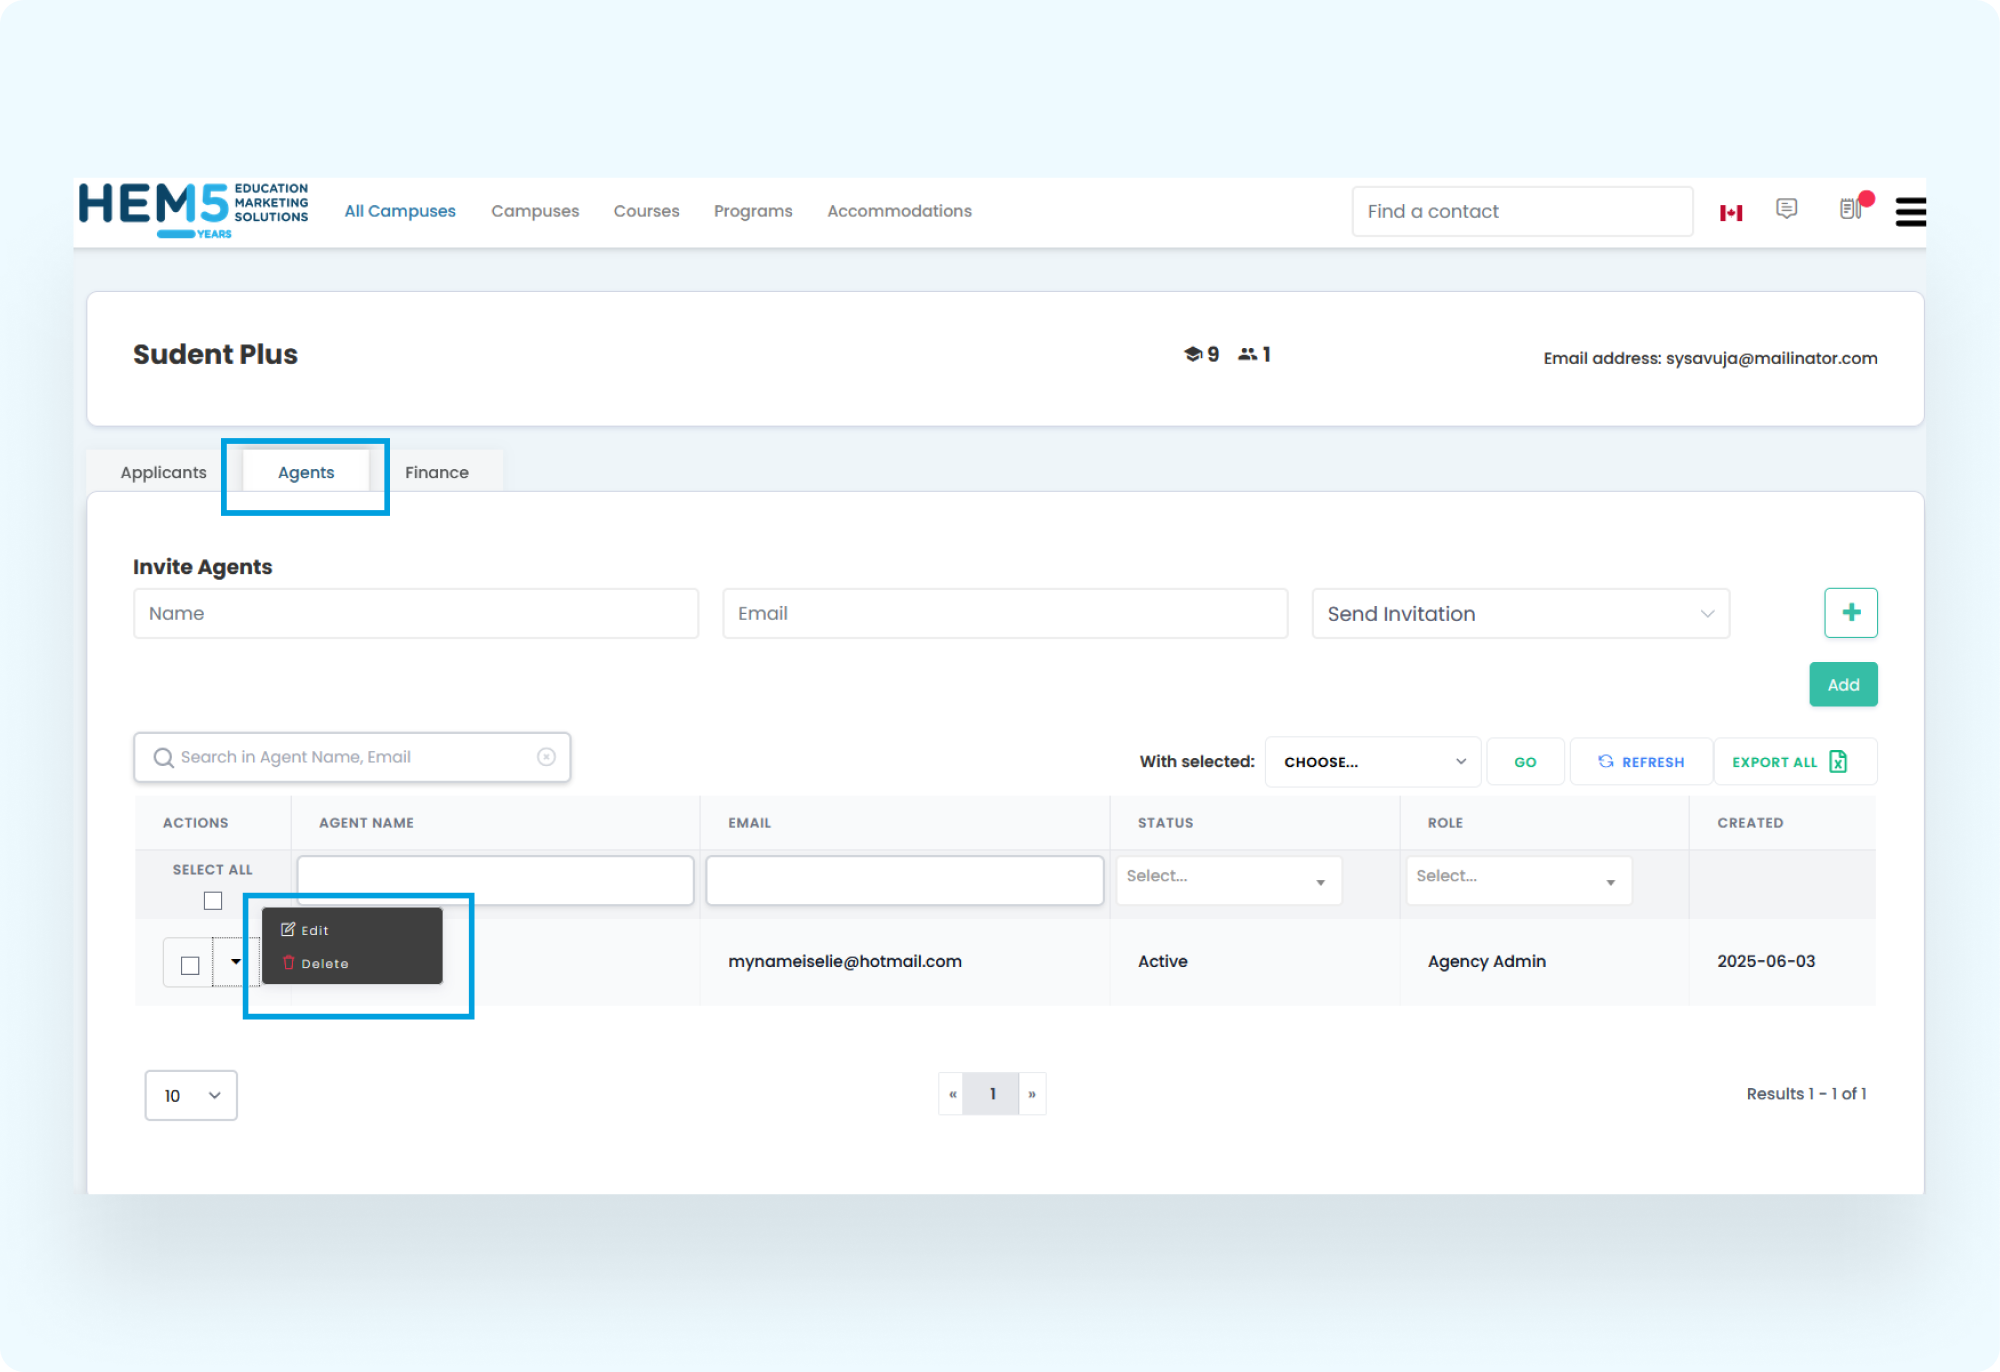Check the Select All checkbox
The width and height of the screenshot is (2000, 1372).
click(x=213, y=900)
